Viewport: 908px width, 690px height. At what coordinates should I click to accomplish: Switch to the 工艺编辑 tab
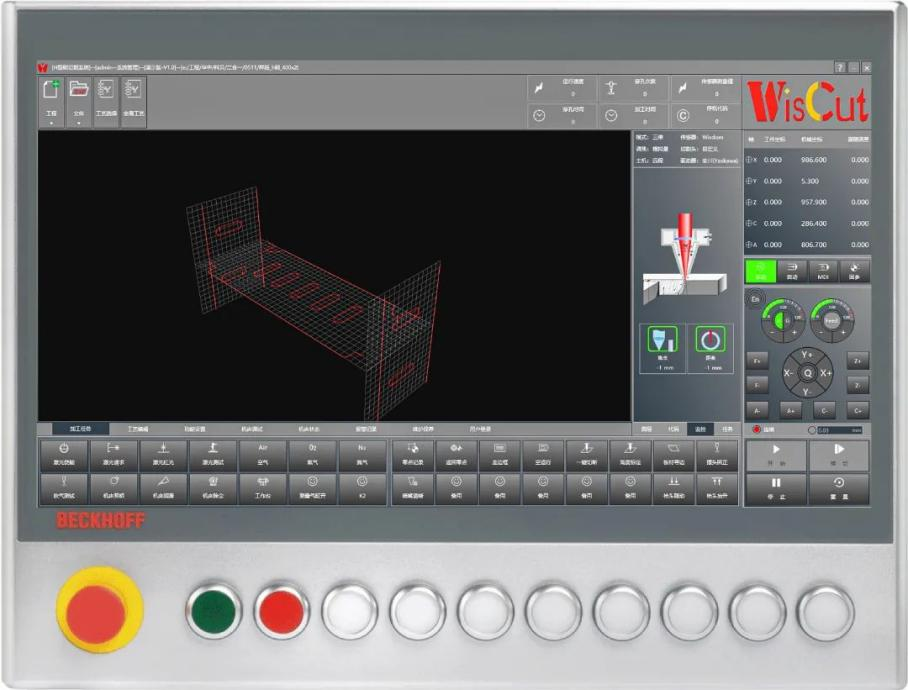click(x=138, y=429)
